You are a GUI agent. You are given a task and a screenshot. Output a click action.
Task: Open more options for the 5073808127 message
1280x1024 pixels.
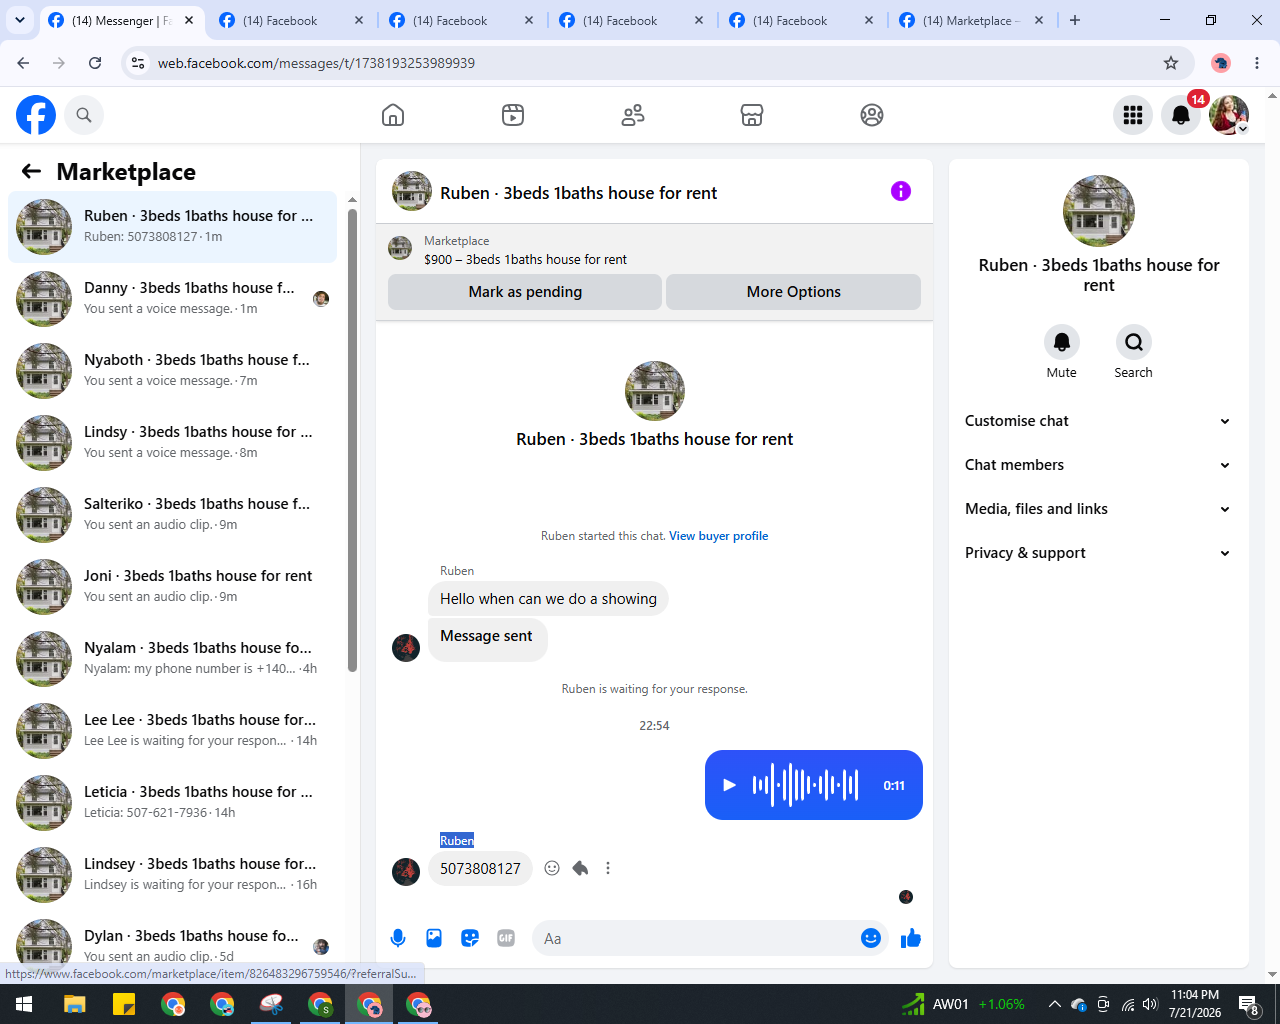[608, 868]
